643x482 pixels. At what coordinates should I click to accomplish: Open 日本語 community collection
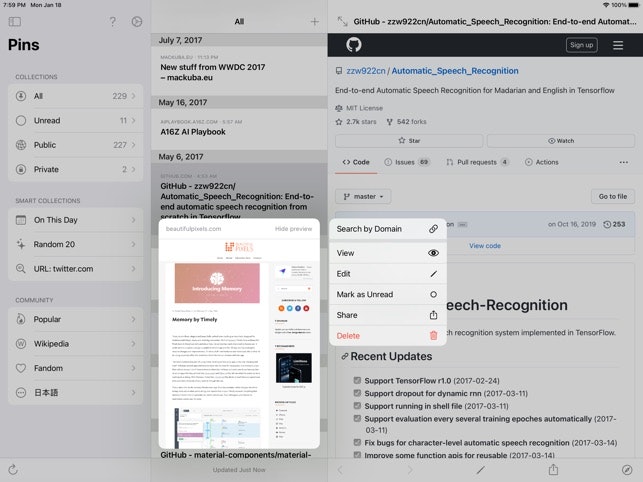(75, 393)
